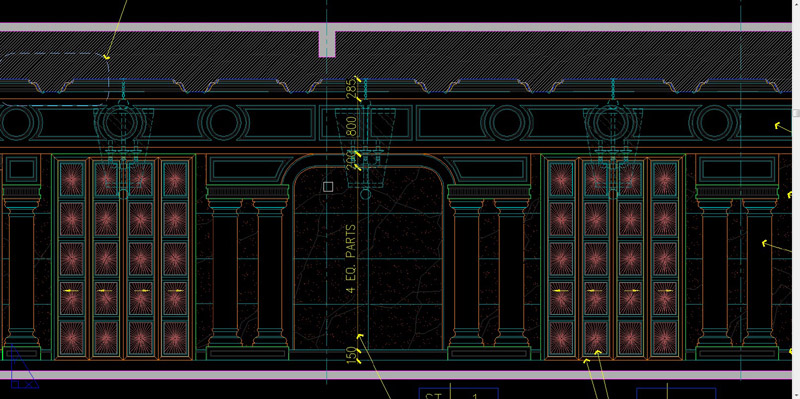Click the 200 dimension label
Screen dimensions: 800x399
[351, 160]
